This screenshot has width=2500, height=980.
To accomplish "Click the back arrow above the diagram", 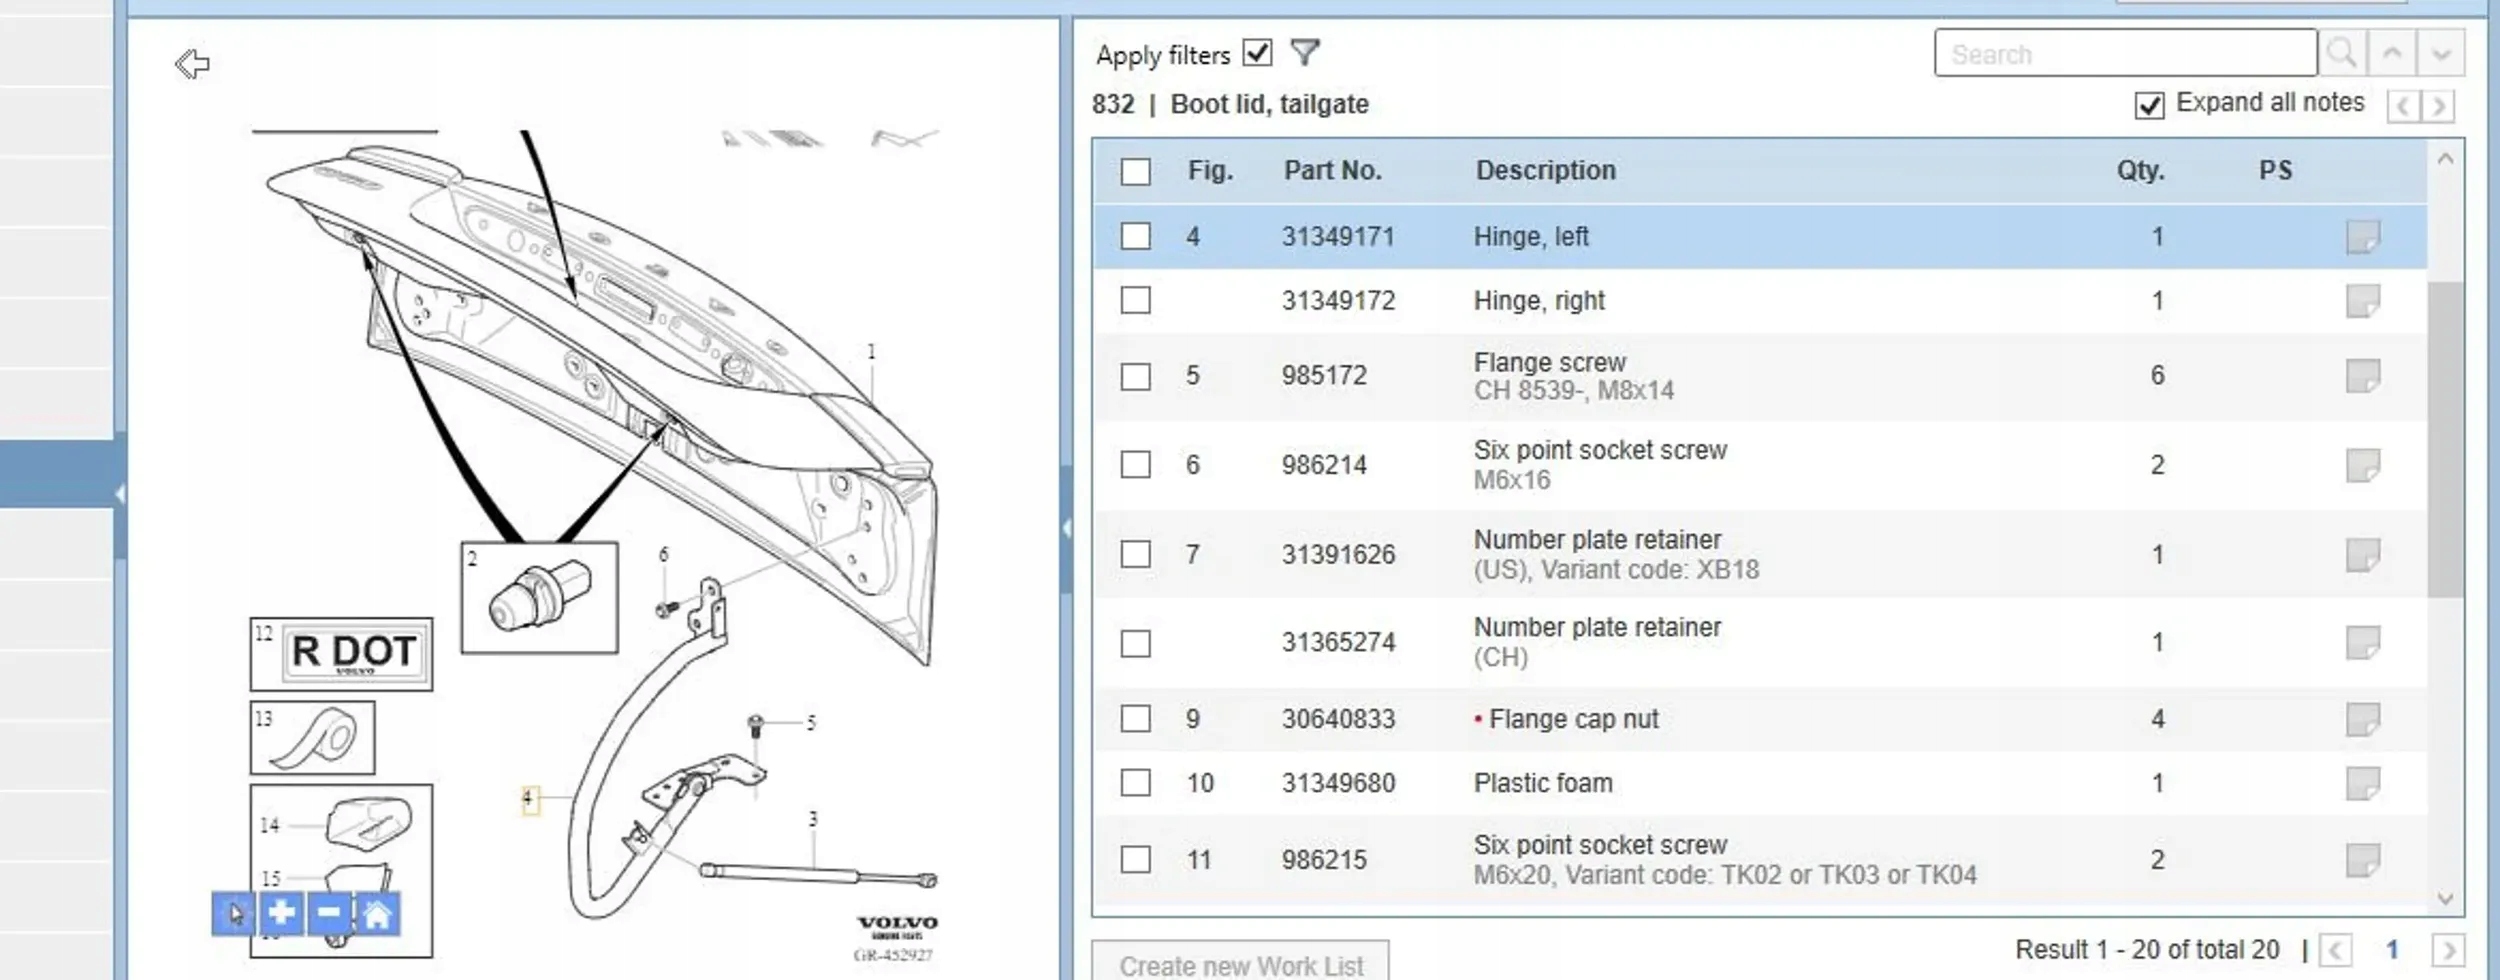I will [192, 64].
